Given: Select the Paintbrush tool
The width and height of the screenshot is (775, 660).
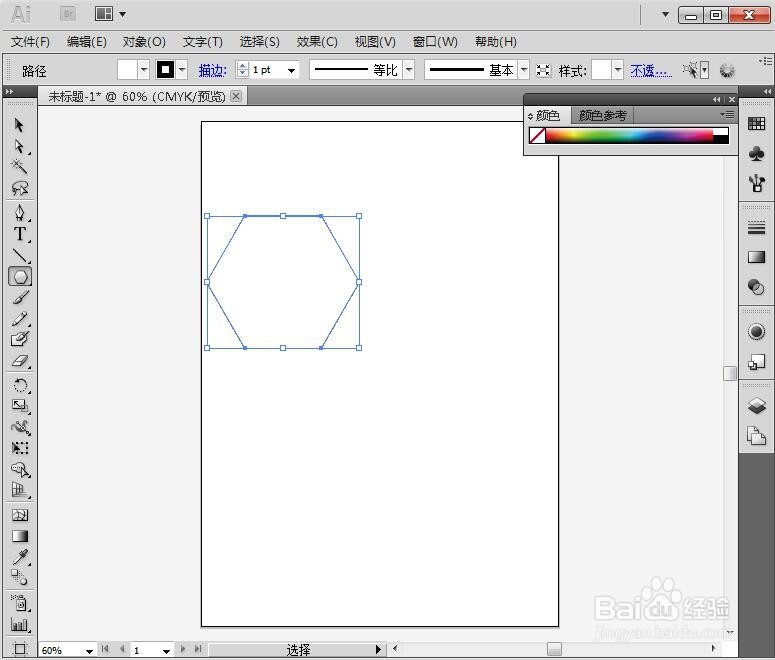Looking at the screenshot, I should pyautogui.click(x=20, y=297).
